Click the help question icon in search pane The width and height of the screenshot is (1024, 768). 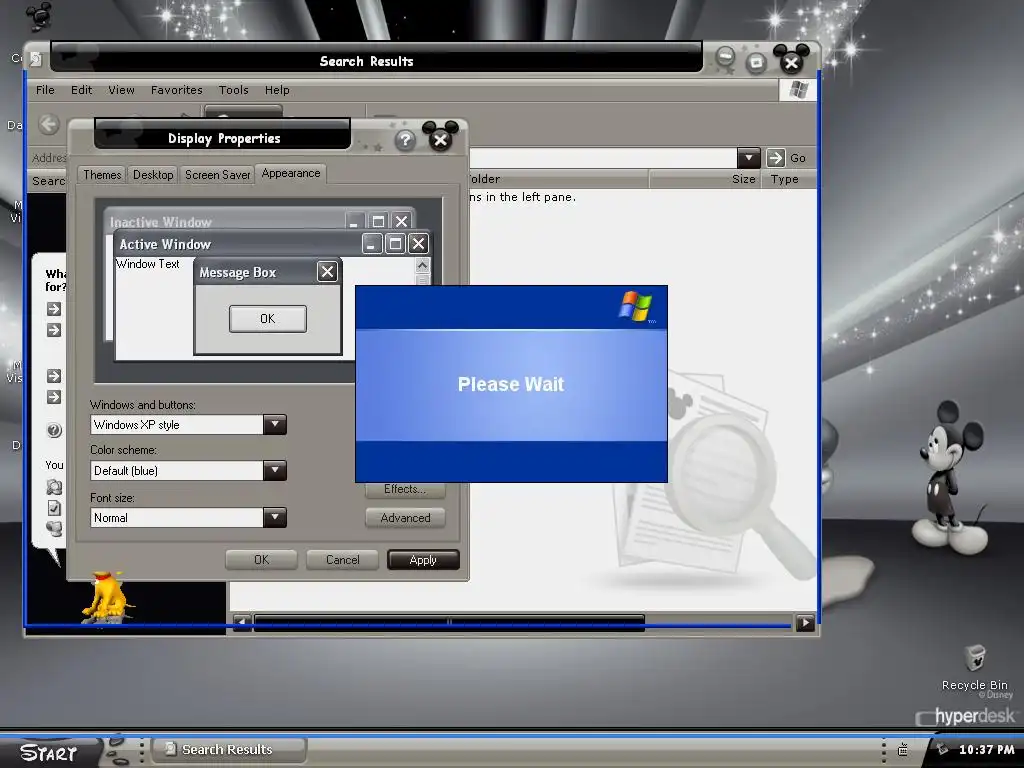[x=54, y=430]
